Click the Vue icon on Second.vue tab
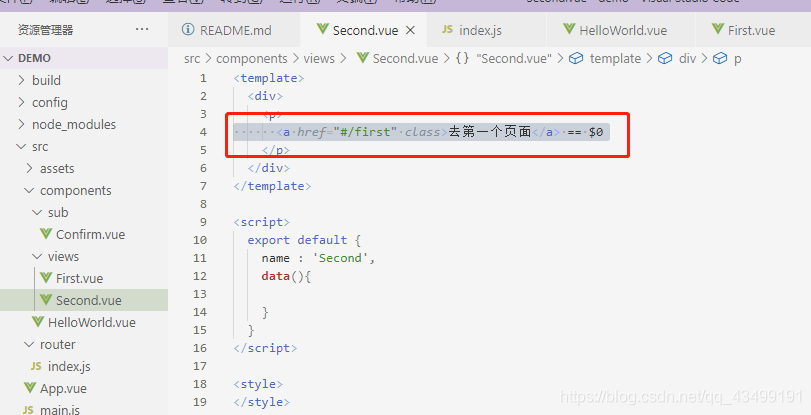The height and width of the screenshot is (415, 811). click(323, 29)
